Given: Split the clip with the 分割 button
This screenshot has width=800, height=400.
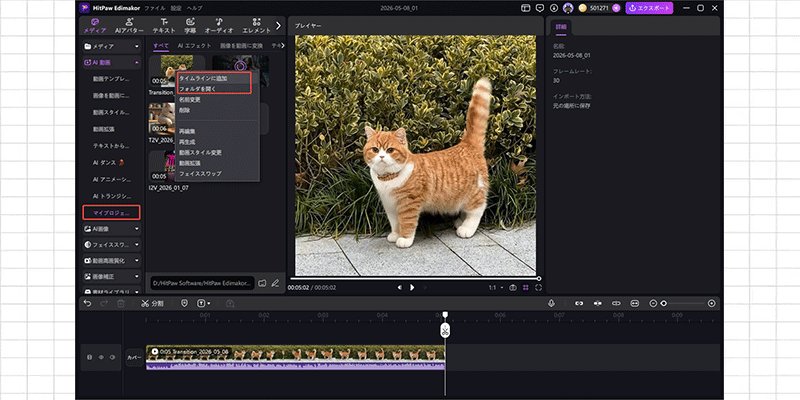Looking at the screenshot, I should [153, 304].
